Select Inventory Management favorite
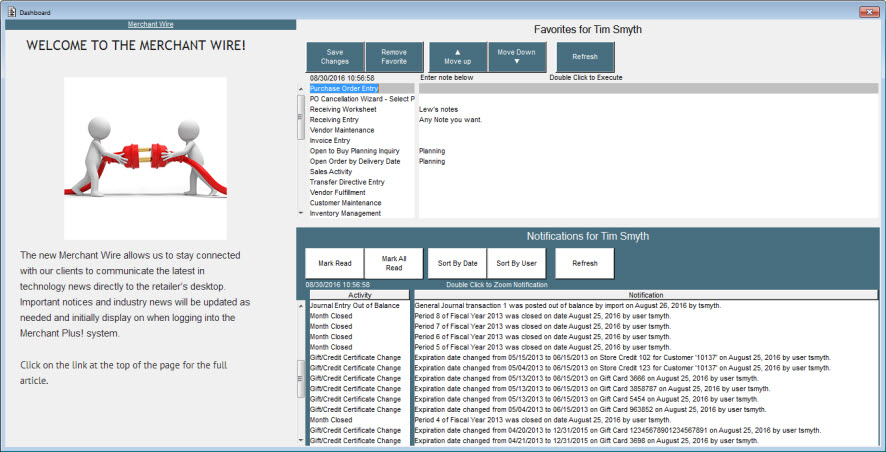The width and height of the screenshot is (886, 452). point(345,214)
